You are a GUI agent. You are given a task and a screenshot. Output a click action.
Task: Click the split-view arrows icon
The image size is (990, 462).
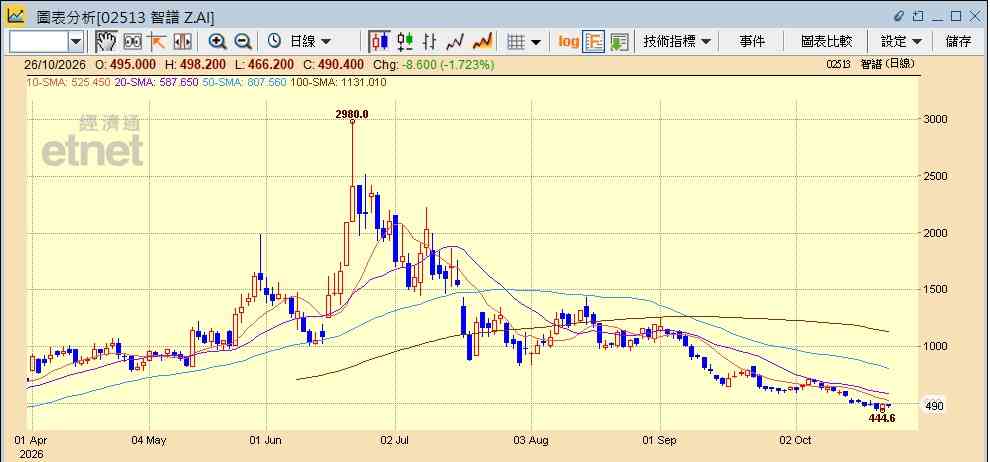coord(182,42)
